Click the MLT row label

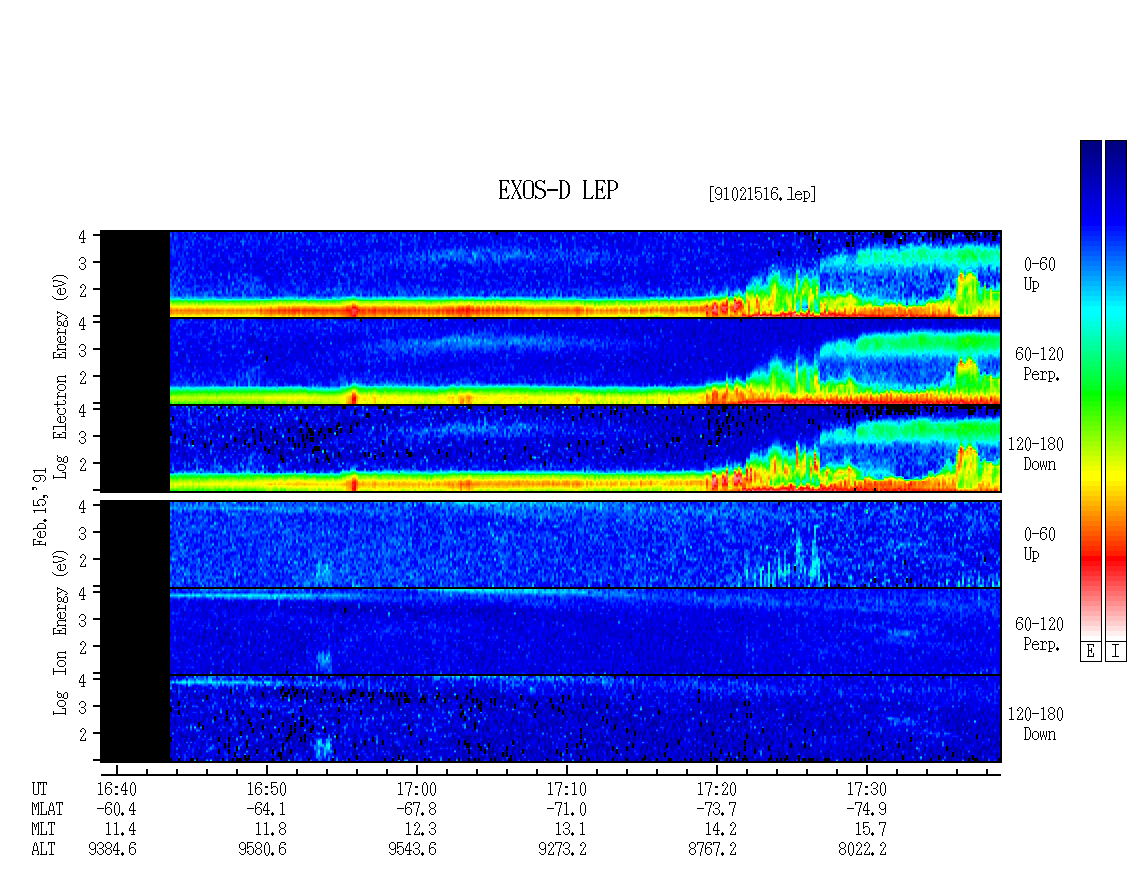43,830
